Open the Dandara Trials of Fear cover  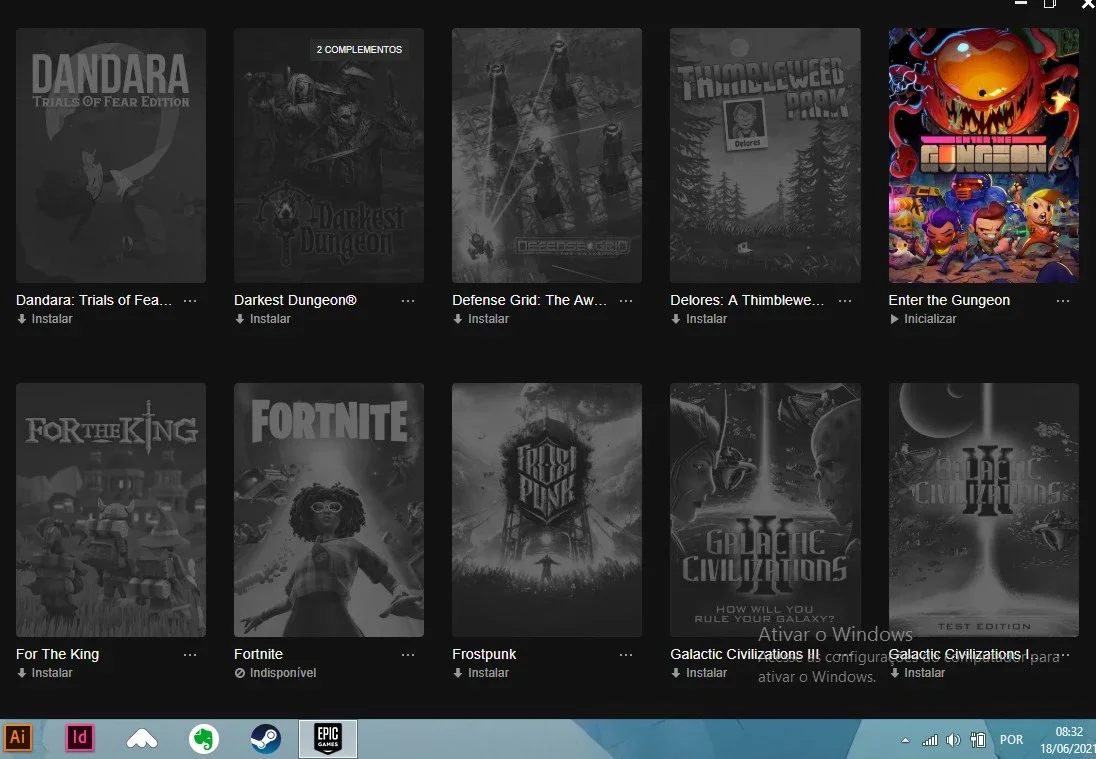110,155
